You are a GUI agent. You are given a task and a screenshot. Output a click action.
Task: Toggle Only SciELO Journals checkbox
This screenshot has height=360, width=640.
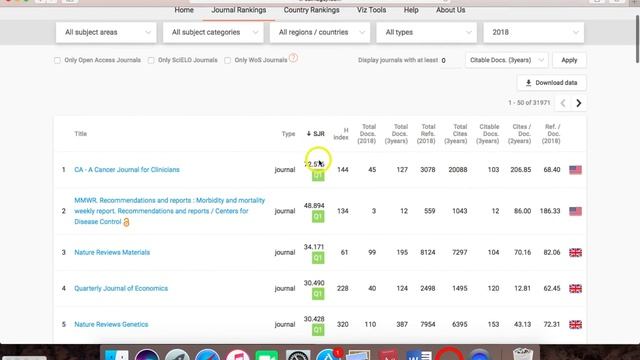click(151, 60)
